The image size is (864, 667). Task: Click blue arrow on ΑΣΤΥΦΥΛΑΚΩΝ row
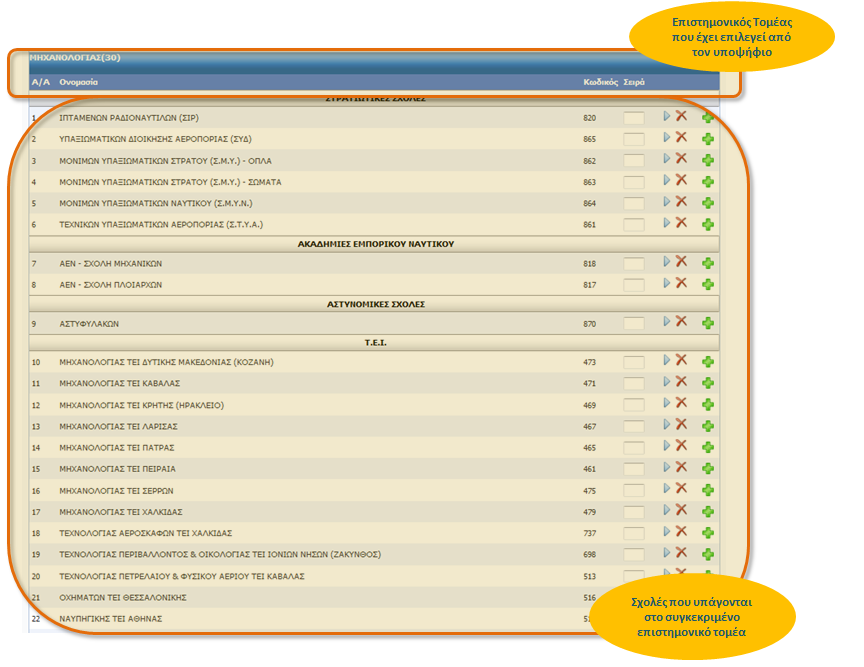point(667,321)
